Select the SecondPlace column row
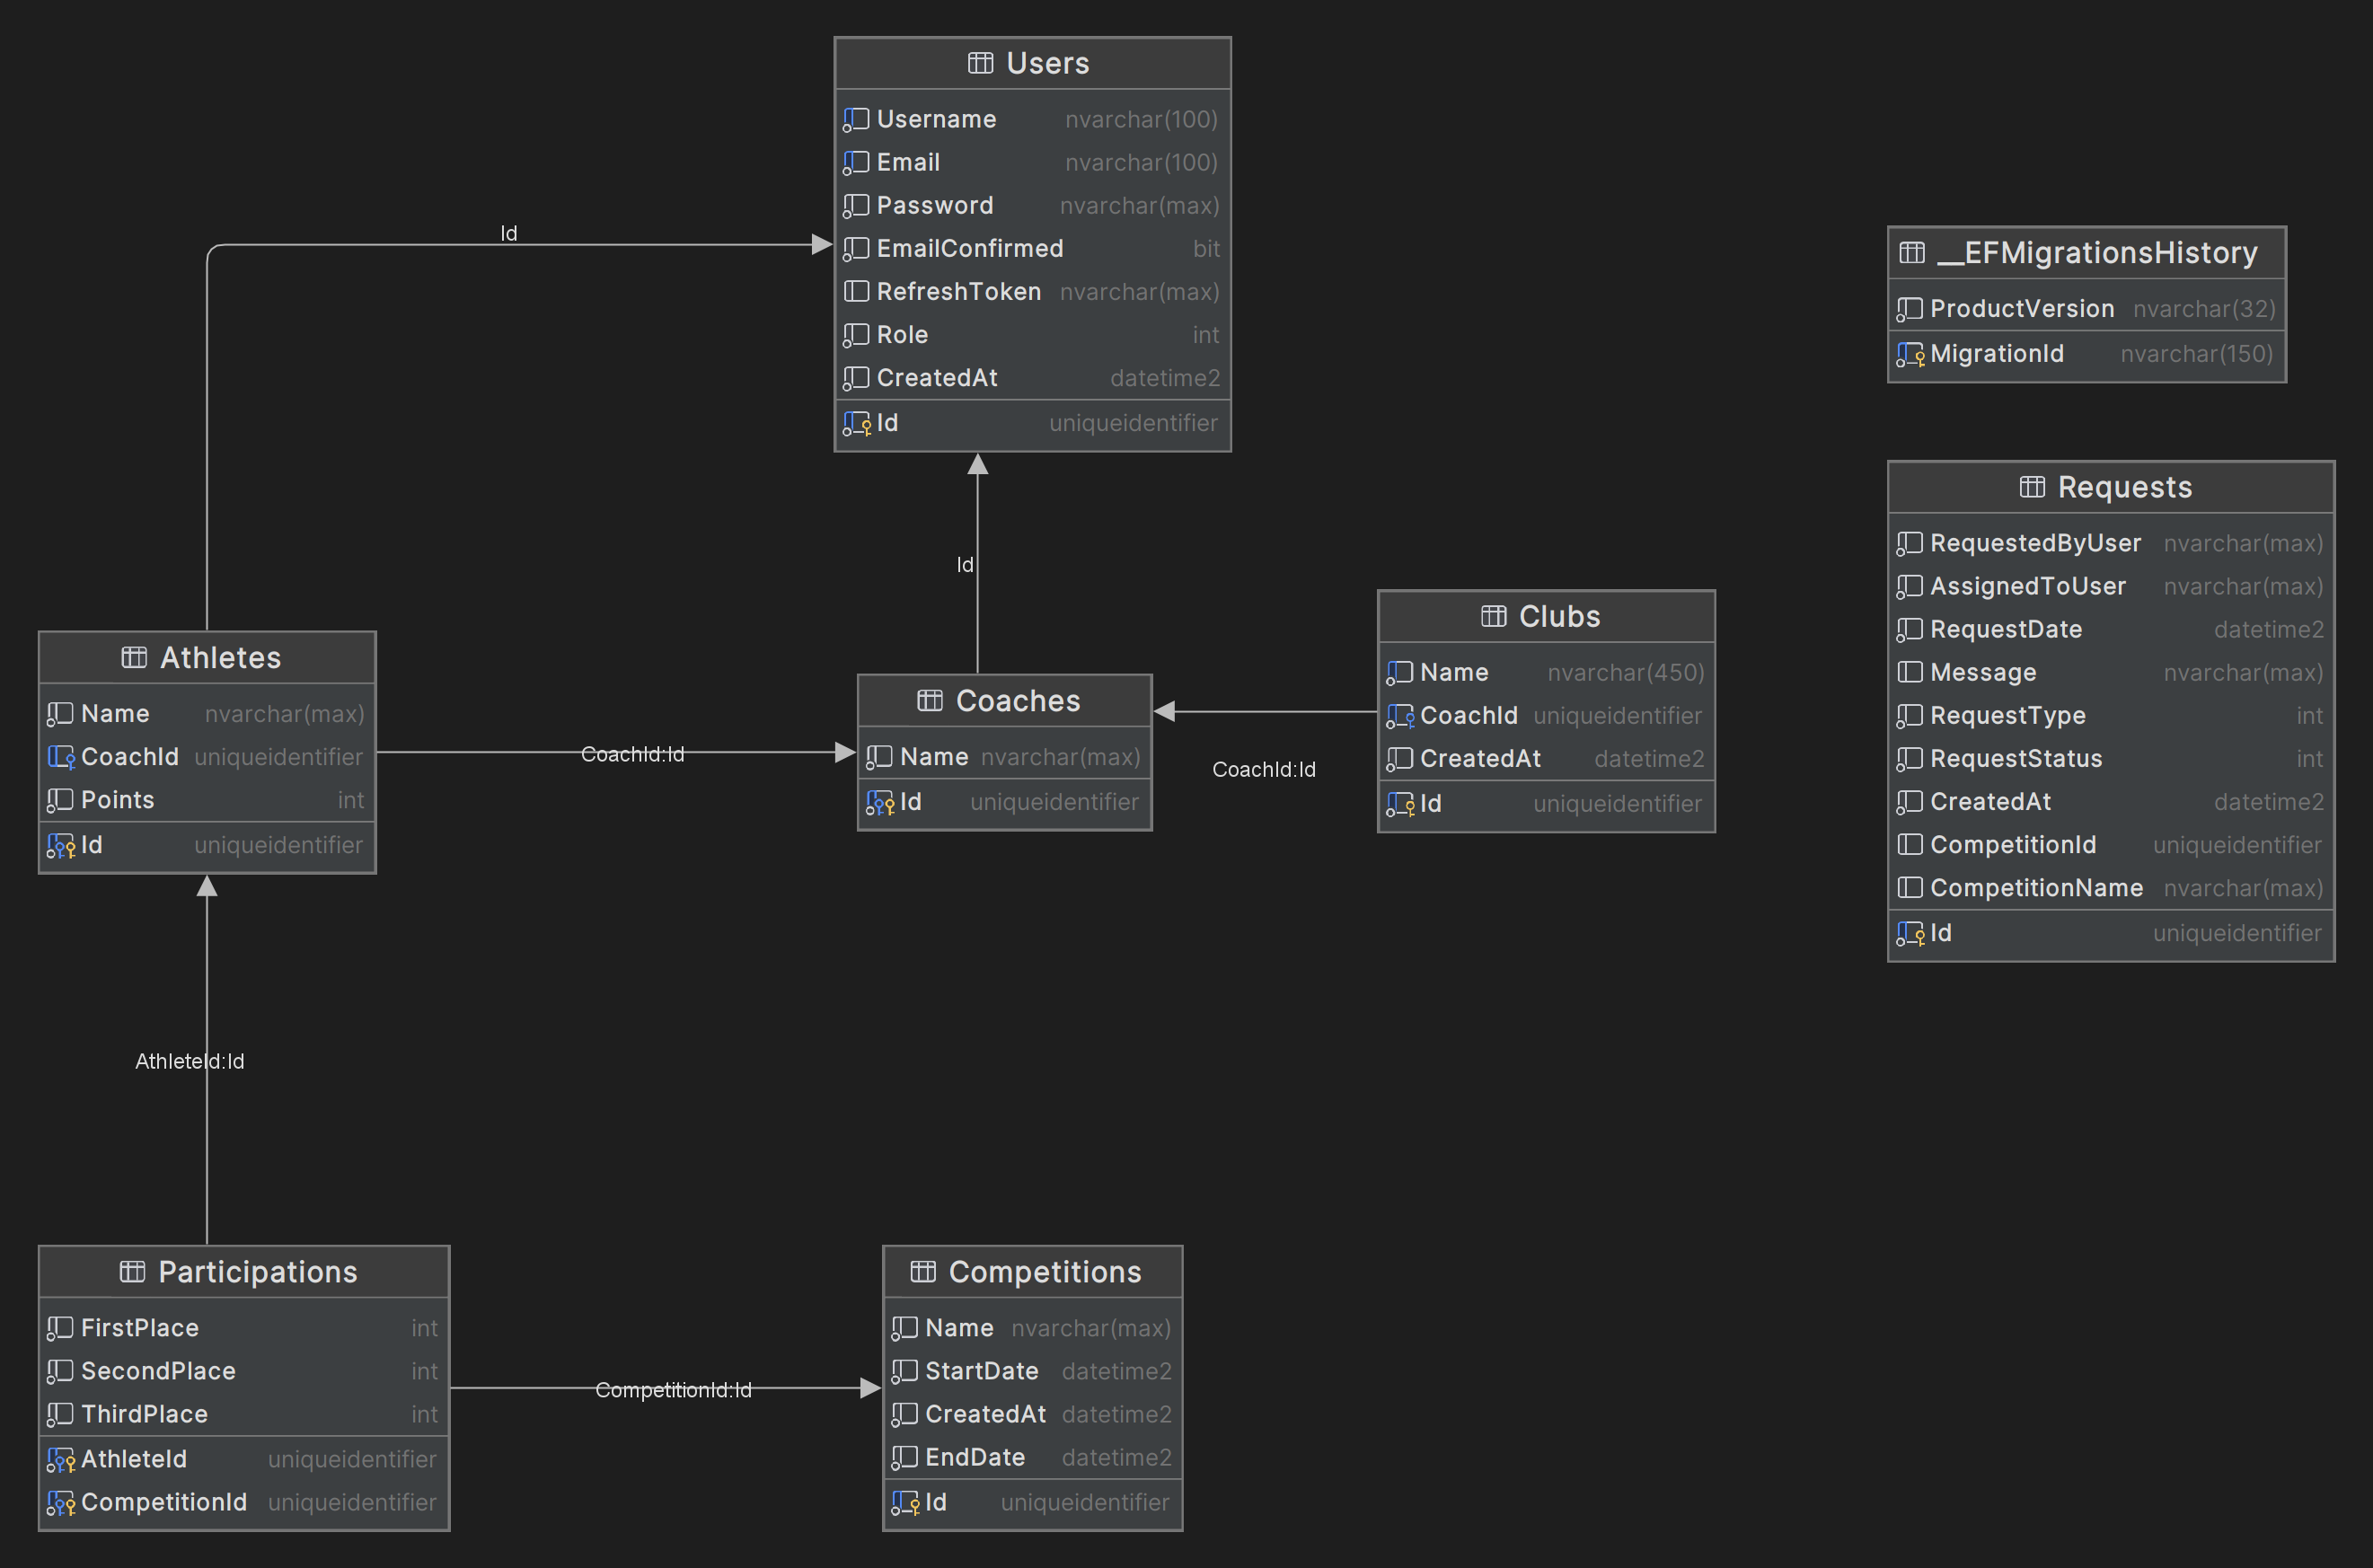This screenshot has width=2373, height=1568. [x=244, y=1370]
